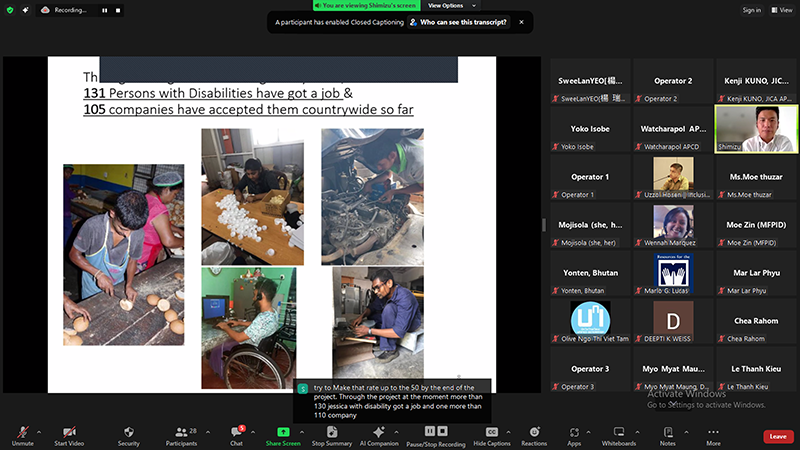The width and height of the screenshot is (800, 450).
Task: Open AI Companion
Action: tap(379, 431)
